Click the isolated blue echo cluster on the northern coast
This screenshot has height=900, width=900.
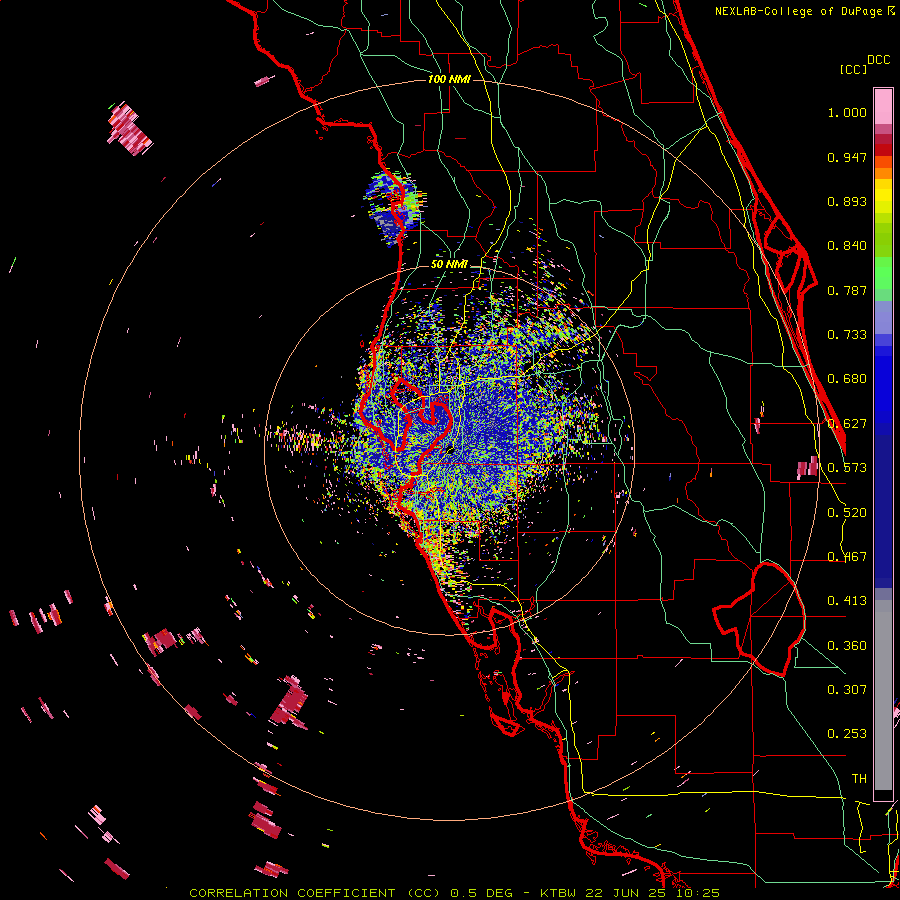point(395,207)
